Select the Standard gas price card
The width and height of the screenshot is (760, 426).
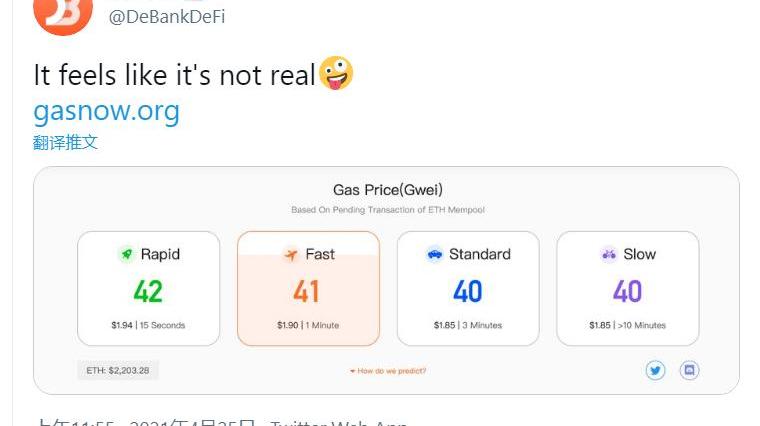pos(468,289)
